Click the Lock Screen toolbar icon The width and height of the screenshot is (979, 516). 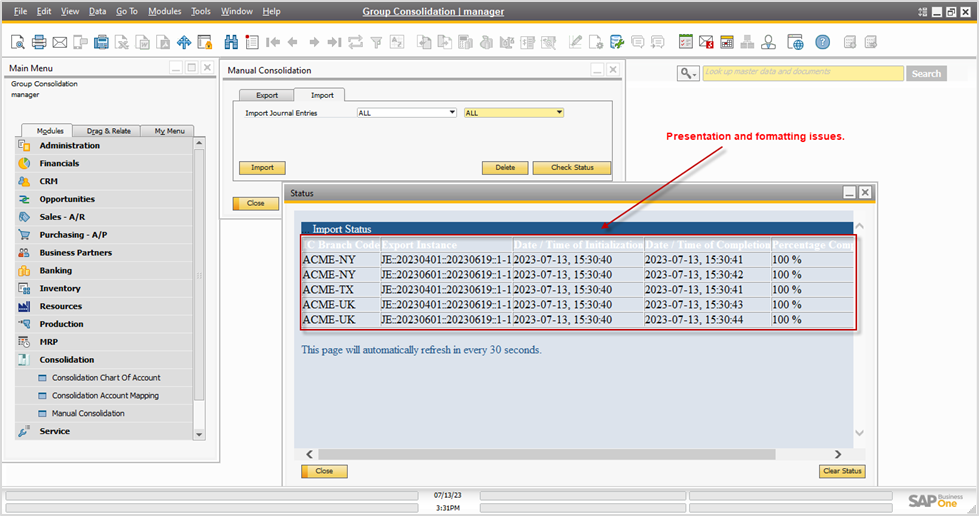pyautogui.click(x=205, y=42)
